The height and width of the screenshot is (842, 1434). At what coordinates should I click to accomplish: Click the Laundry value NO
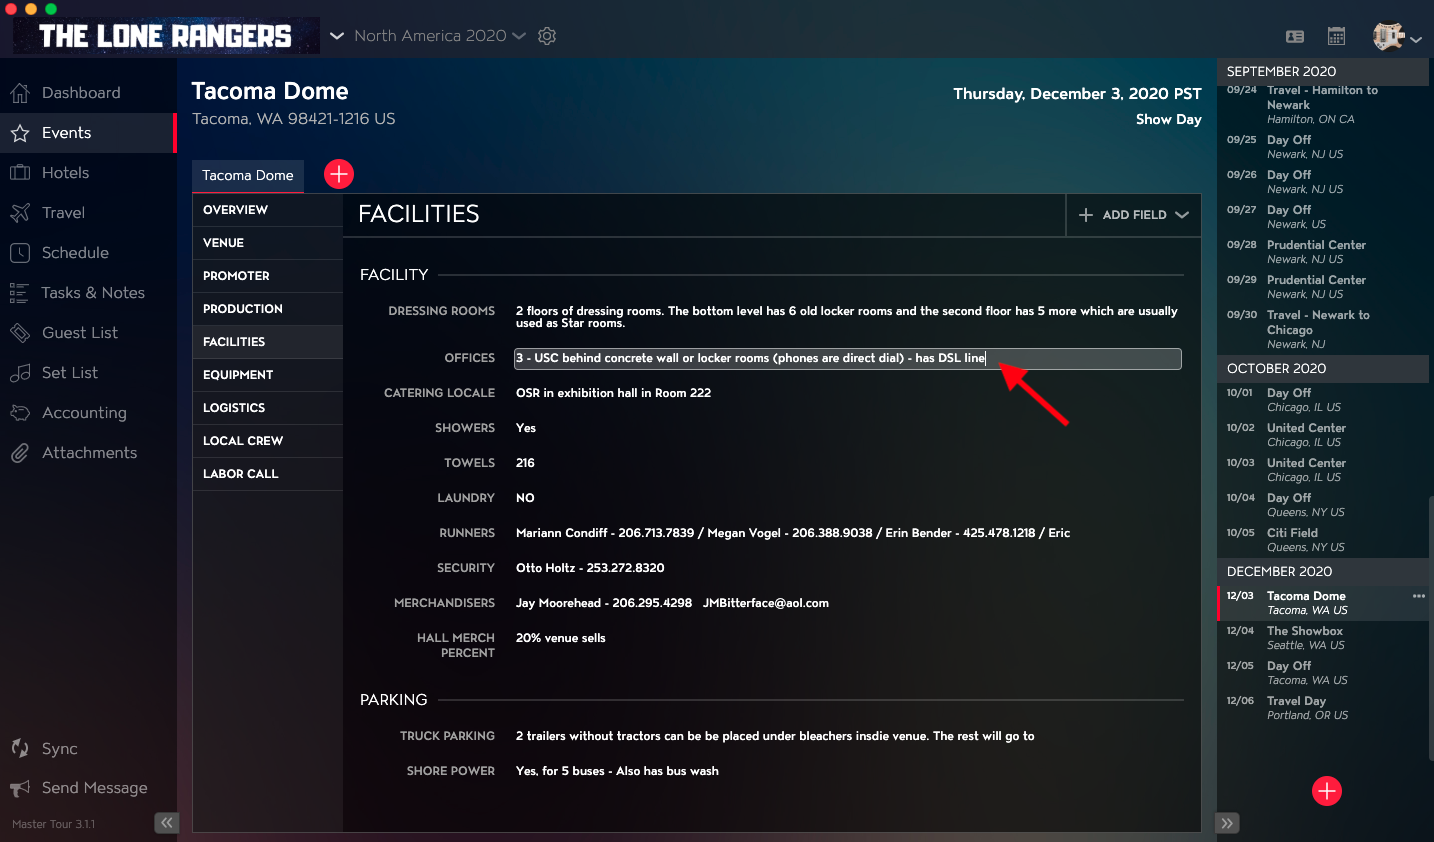coord(525,498)
